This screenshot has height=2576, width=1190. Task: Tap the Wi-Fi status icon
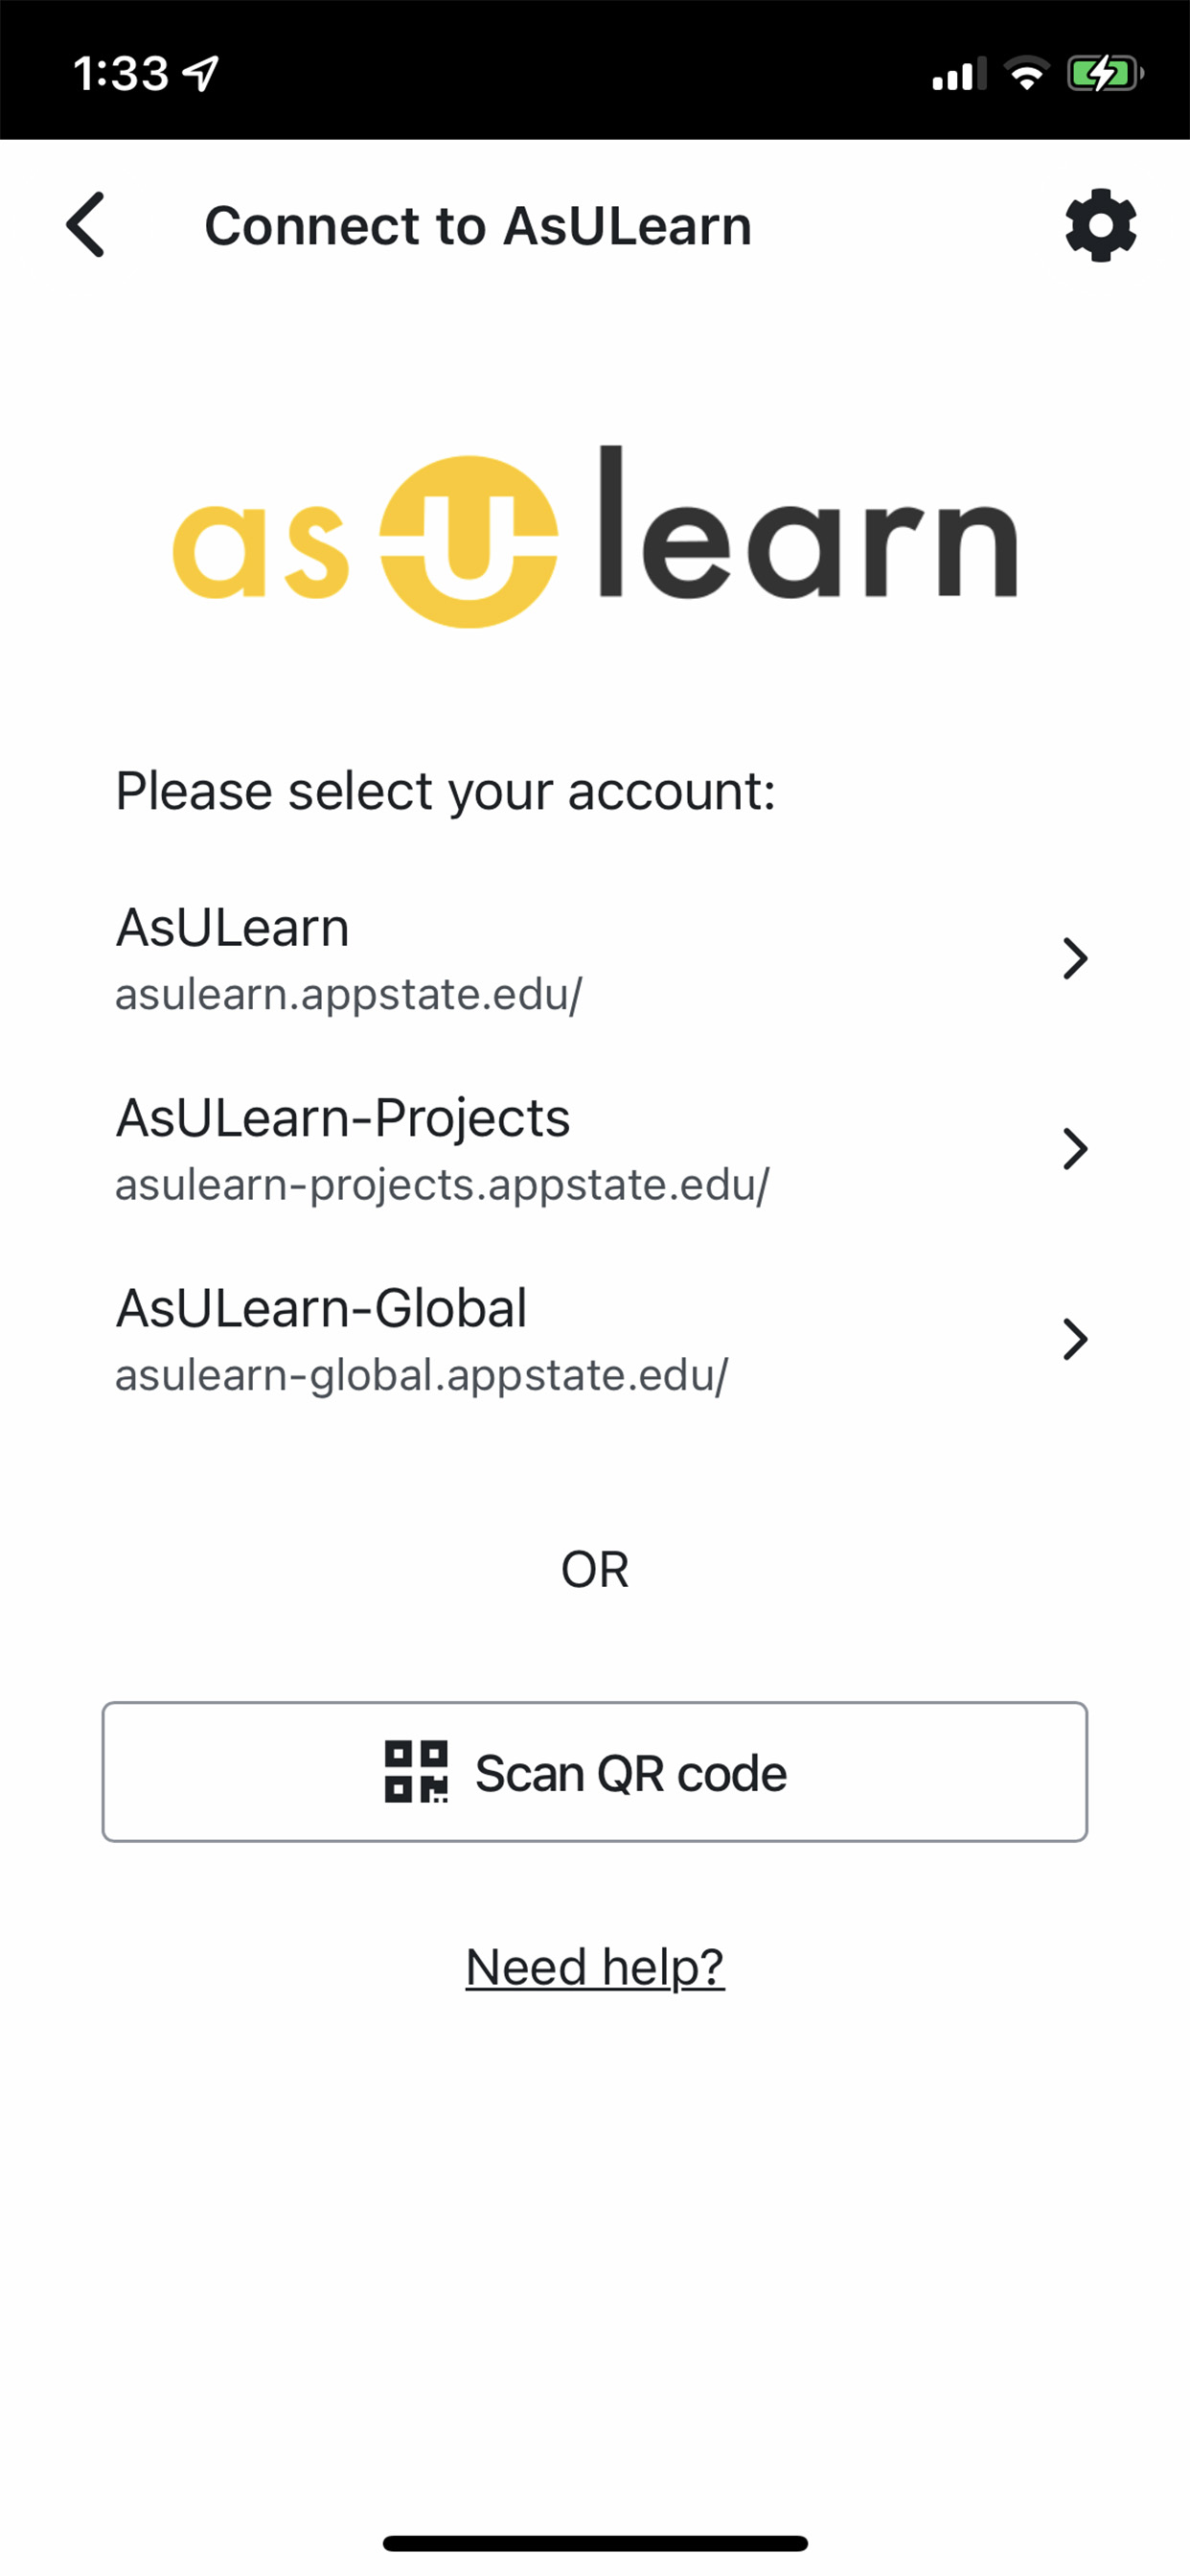(x=1026, y=73)
